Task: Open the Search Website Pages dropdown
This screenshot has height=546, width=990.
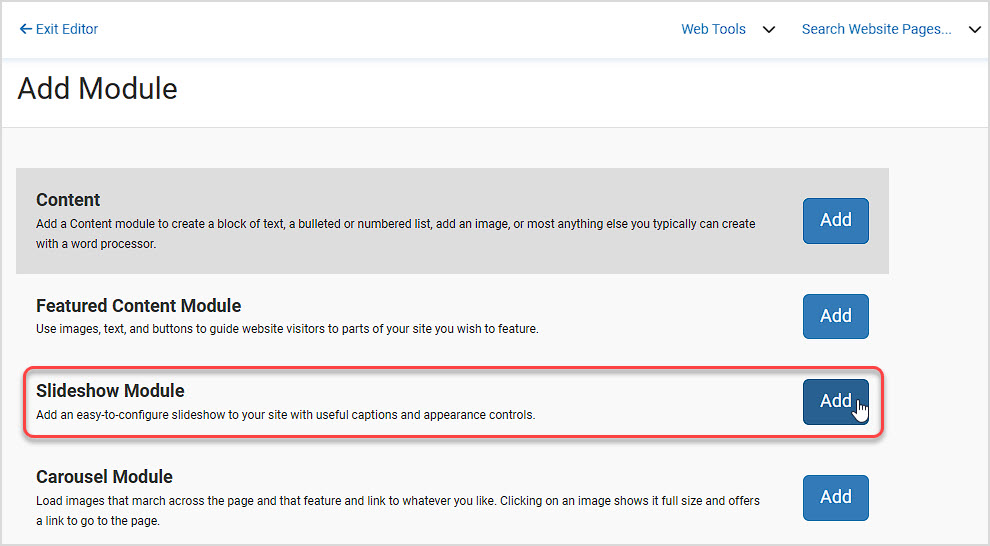Action: coord(876,29)
